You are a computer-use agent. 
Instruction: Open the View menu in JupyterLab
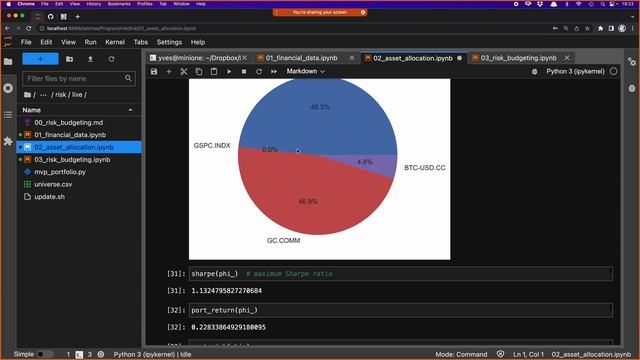click(x=68, y=42)
